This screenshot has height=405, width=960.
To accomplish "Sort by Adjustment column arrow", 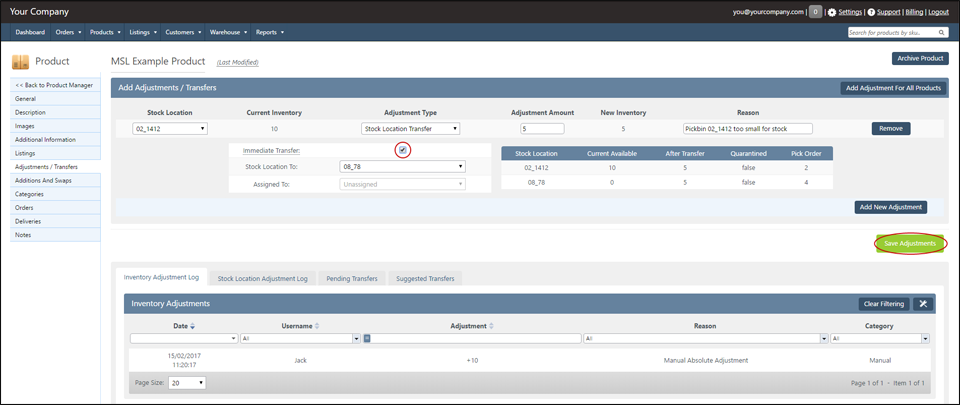I will click(491, 327).
